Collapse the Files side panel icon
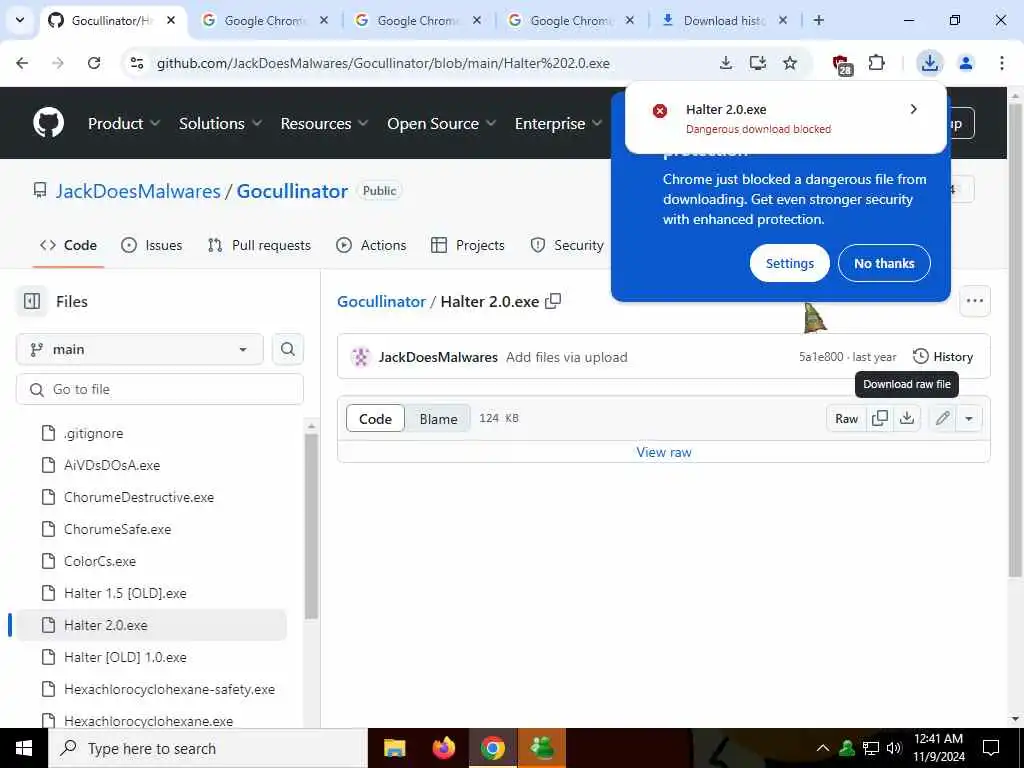Screen dimensions: 1024x768 pyautogui.click(x=32, y=301)
